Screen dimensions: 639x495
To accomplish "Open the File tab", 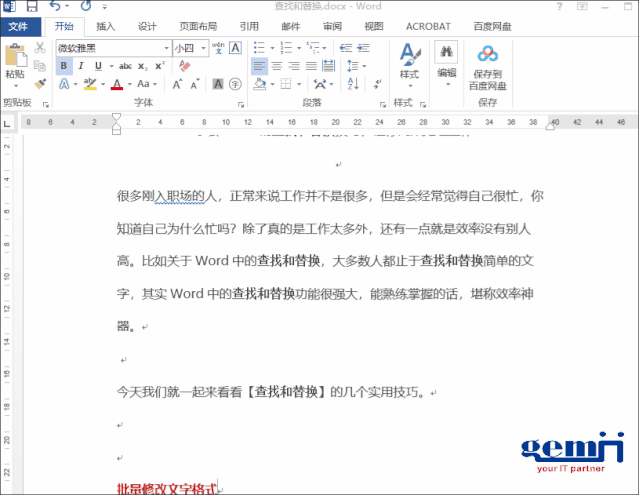I will pos(18,26).
